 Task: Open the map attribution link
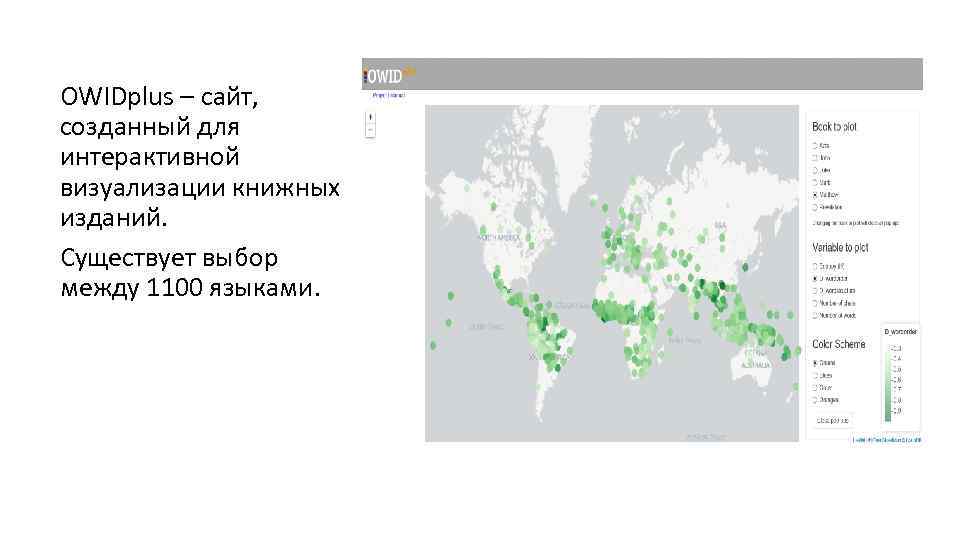coord(887,440)
